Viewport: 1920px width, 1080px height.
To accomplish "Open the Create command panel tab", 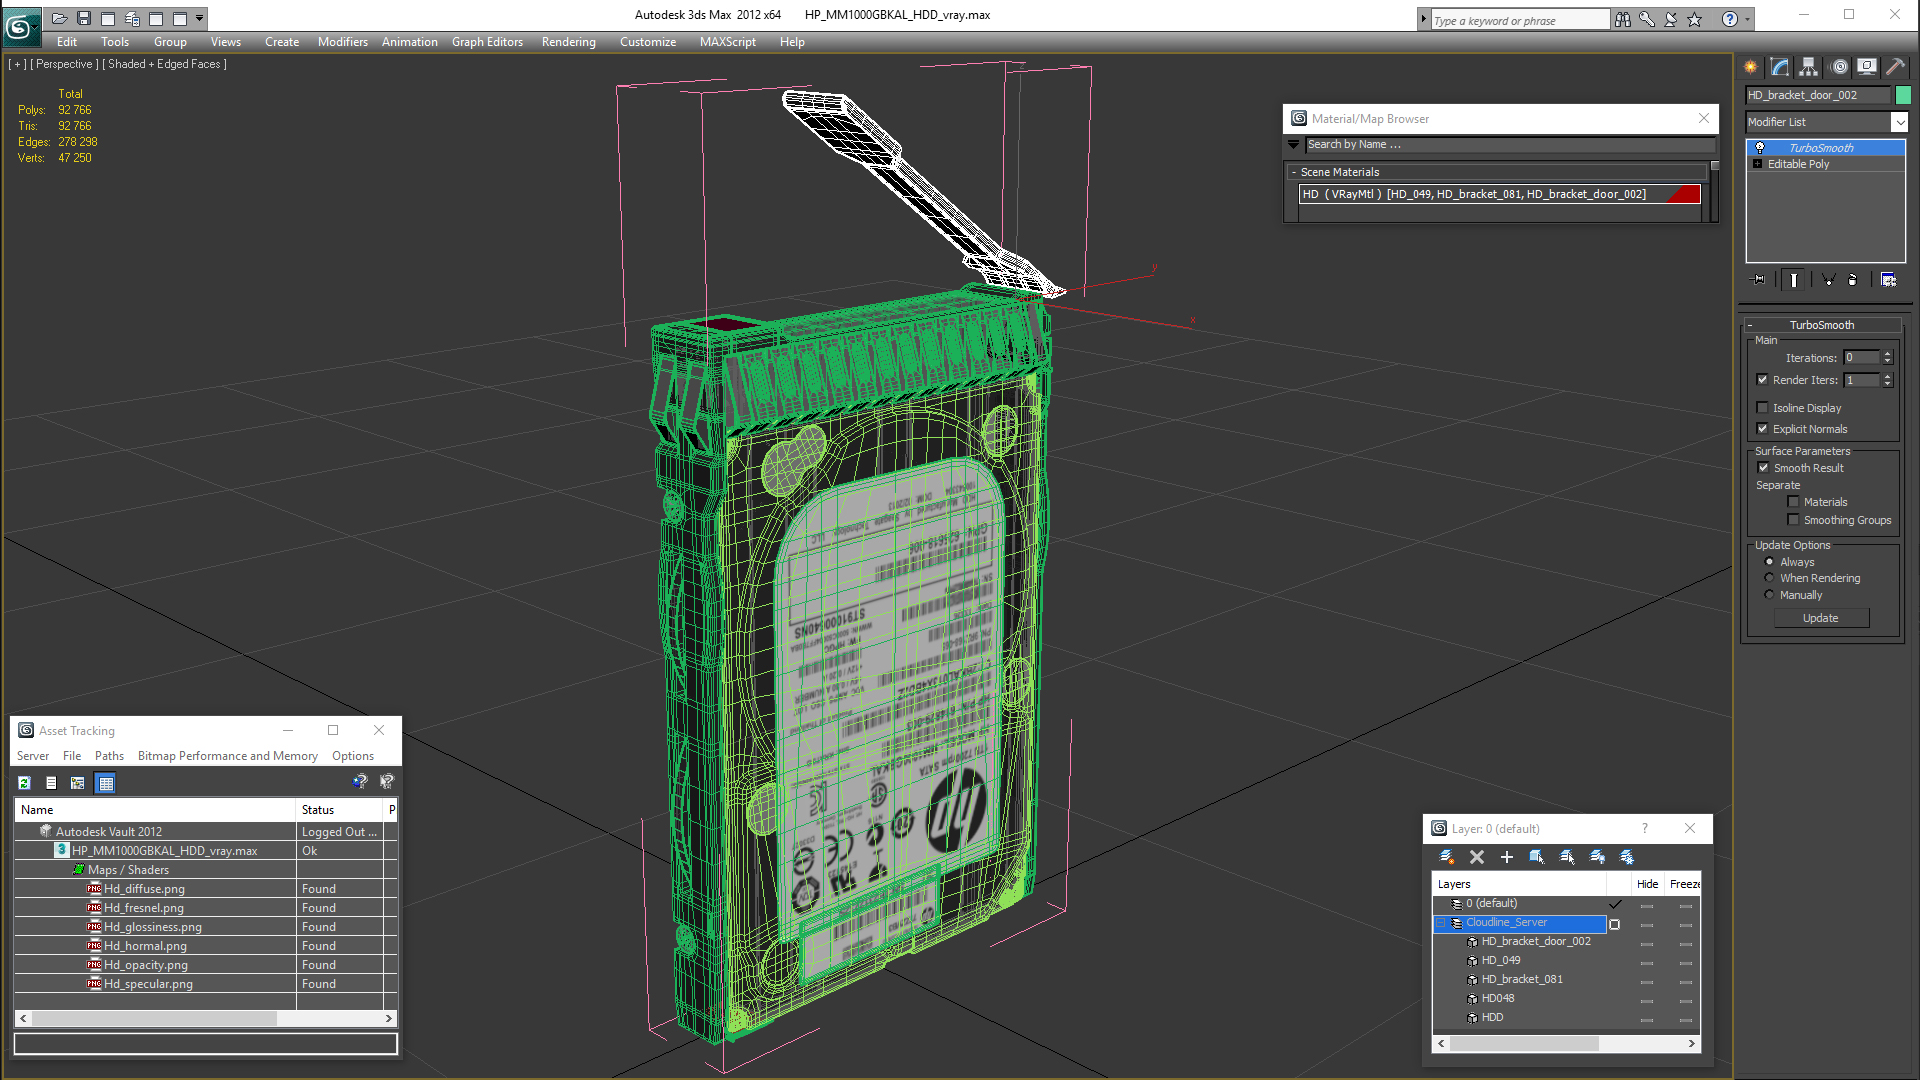I will [1751, 67].
